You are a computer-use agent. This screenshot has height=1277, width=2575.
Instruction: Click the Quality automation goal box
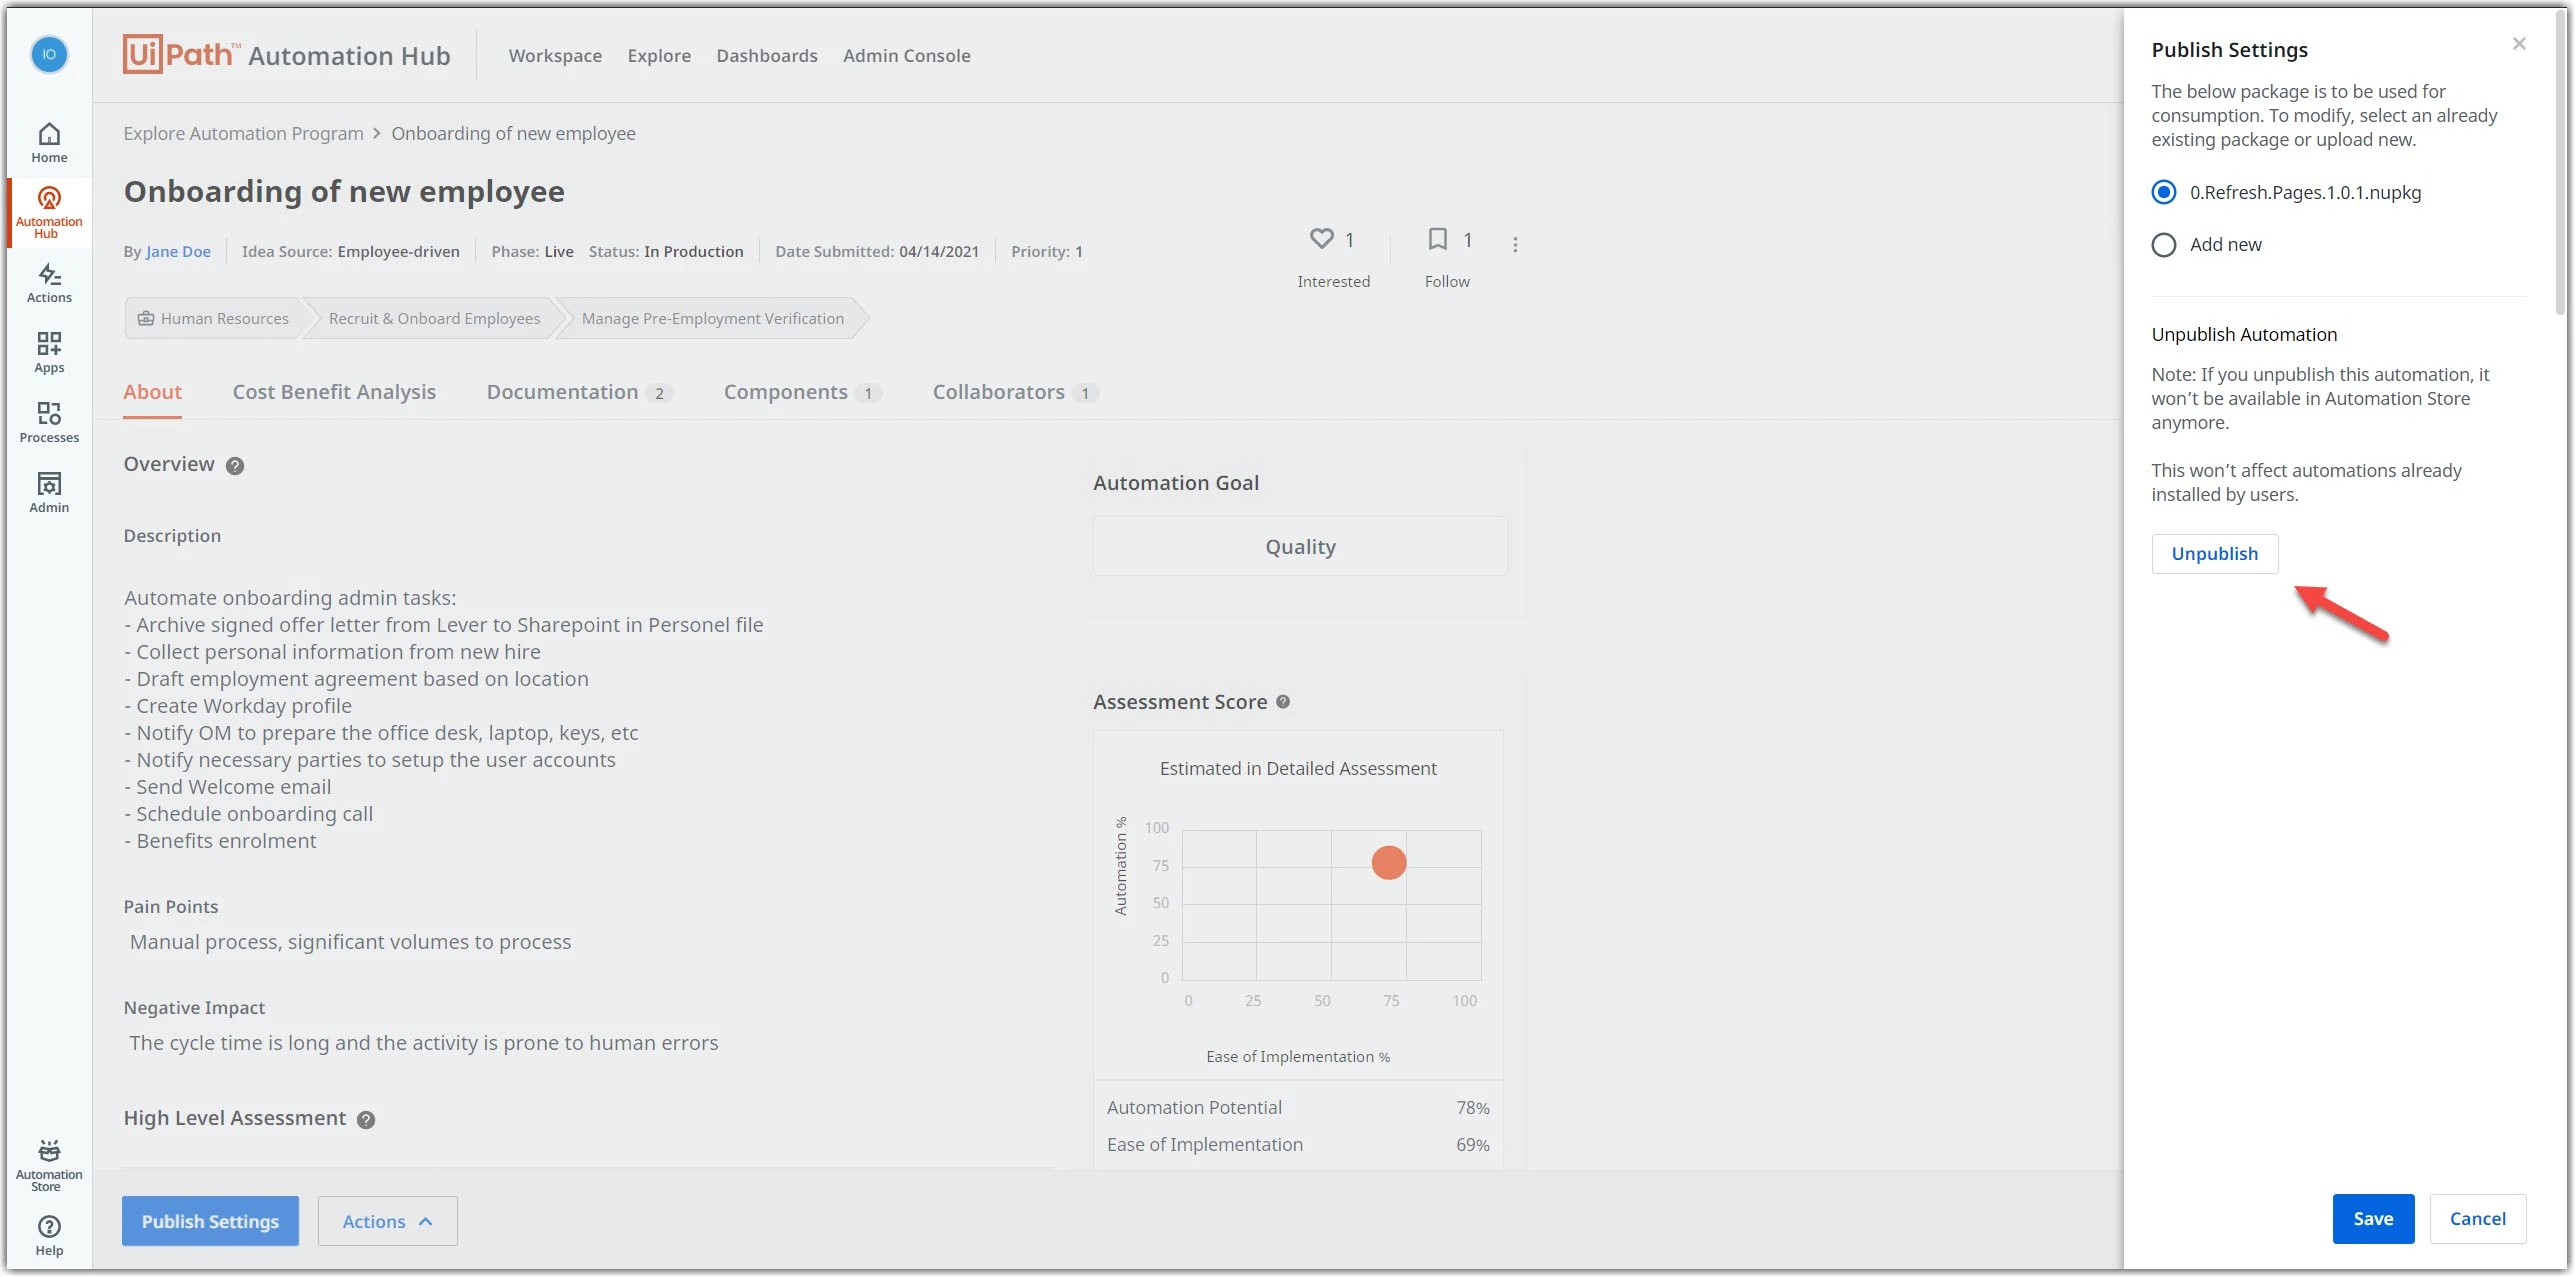point(1300,547)
